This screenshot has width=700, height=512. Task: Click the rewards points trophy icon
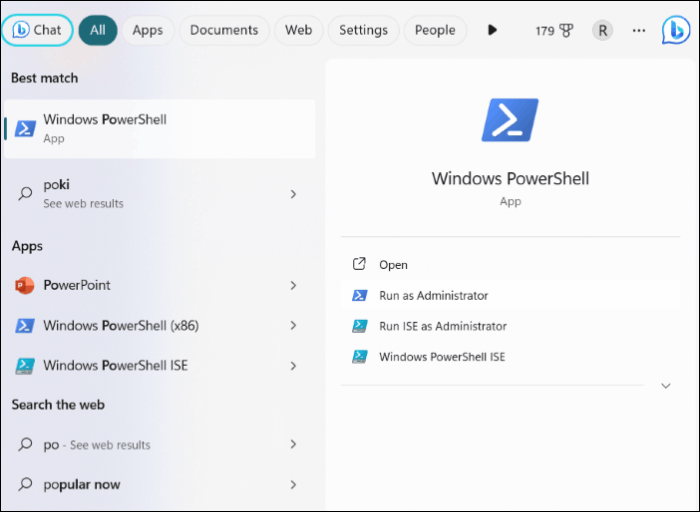point(567,30)
